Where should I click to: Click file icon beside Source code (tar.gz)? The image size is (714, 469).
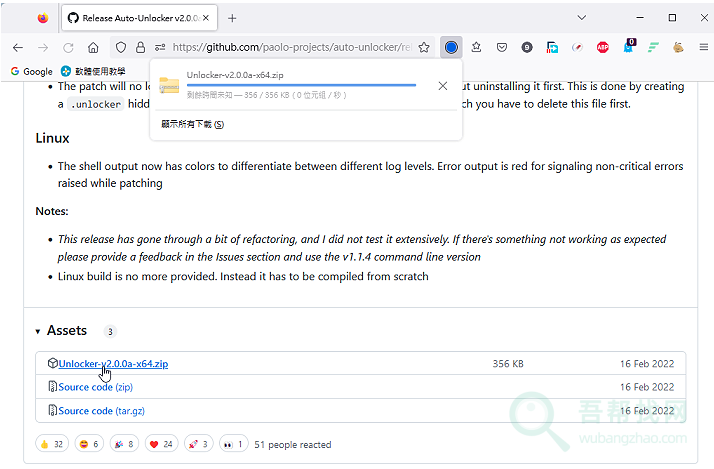tap(52, 410)
